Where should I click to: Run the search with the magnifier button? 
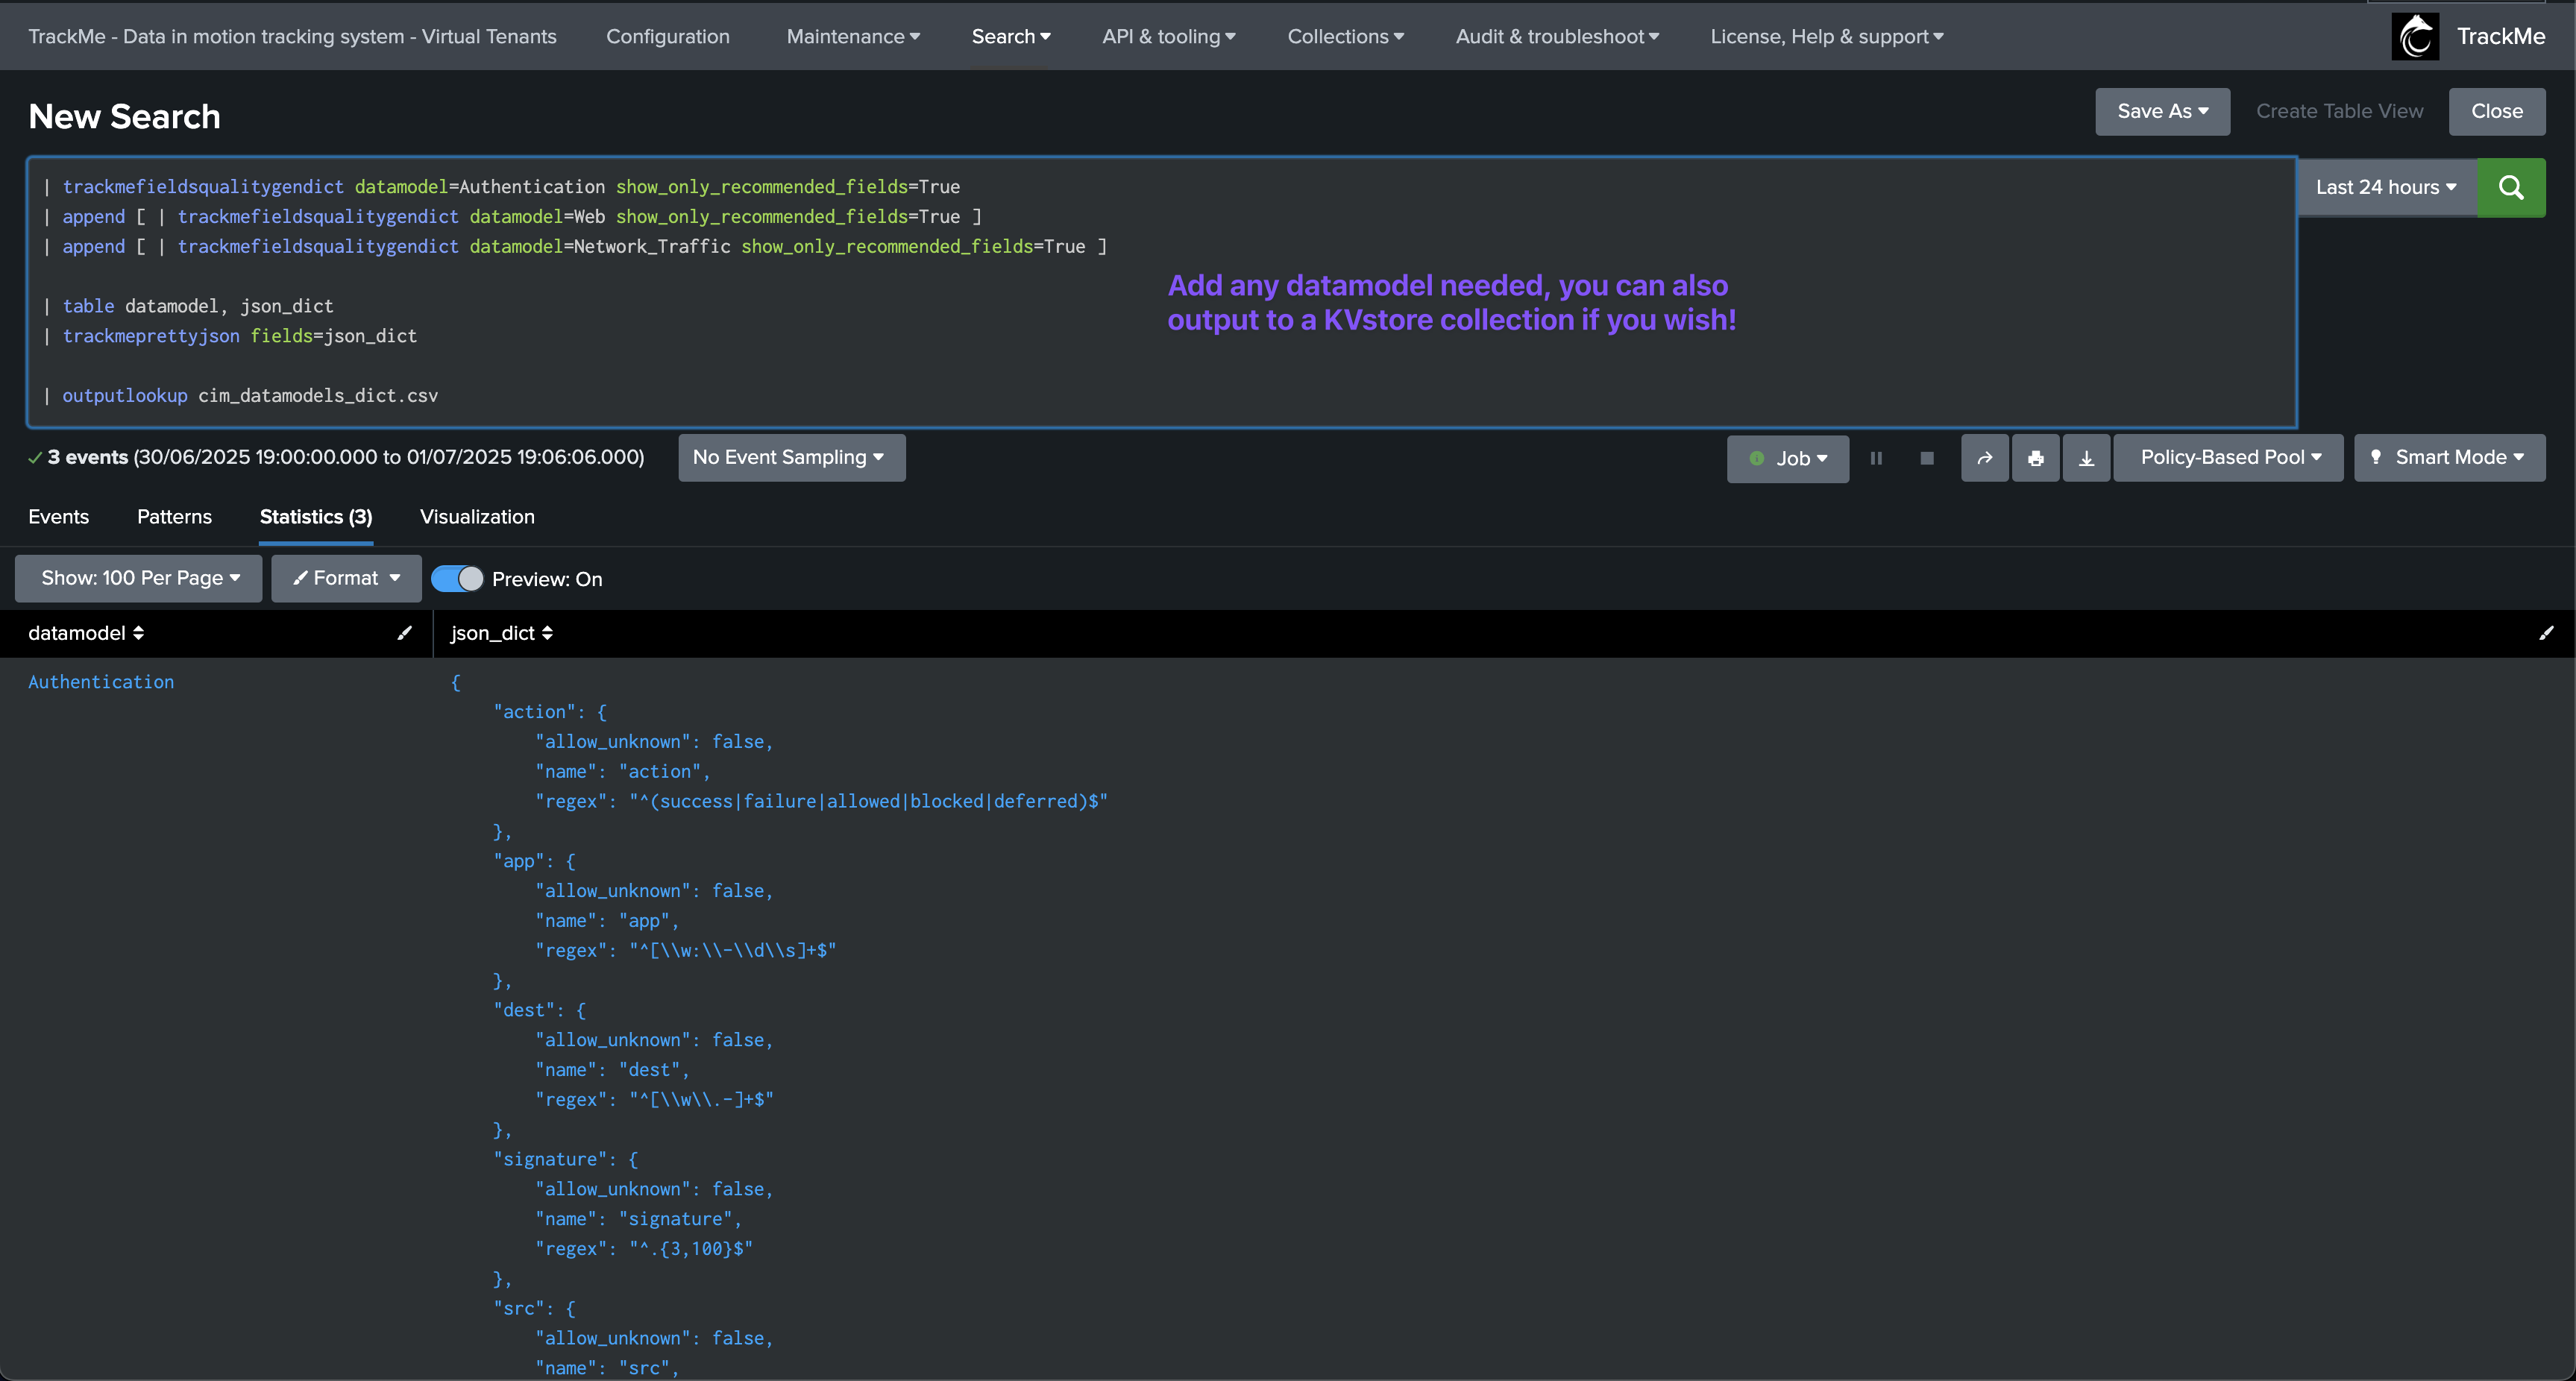2511,187
